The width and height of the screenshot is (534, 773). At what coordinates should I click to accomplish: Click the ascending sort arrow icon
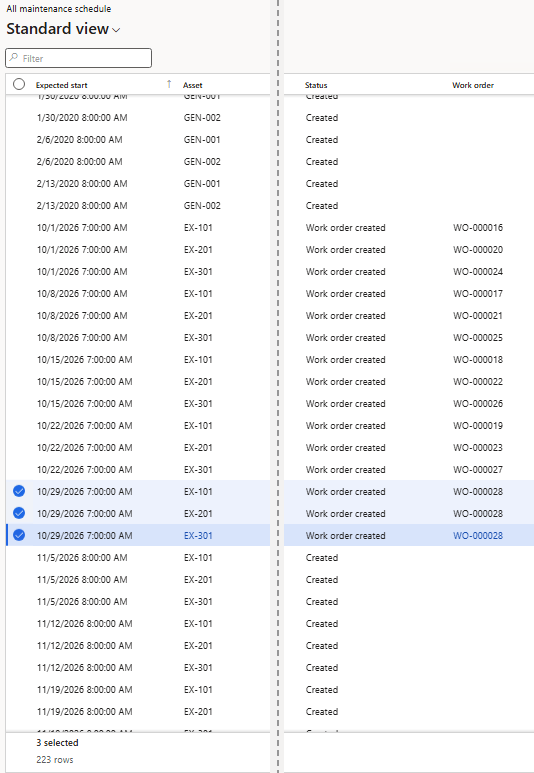pos(169,84)
